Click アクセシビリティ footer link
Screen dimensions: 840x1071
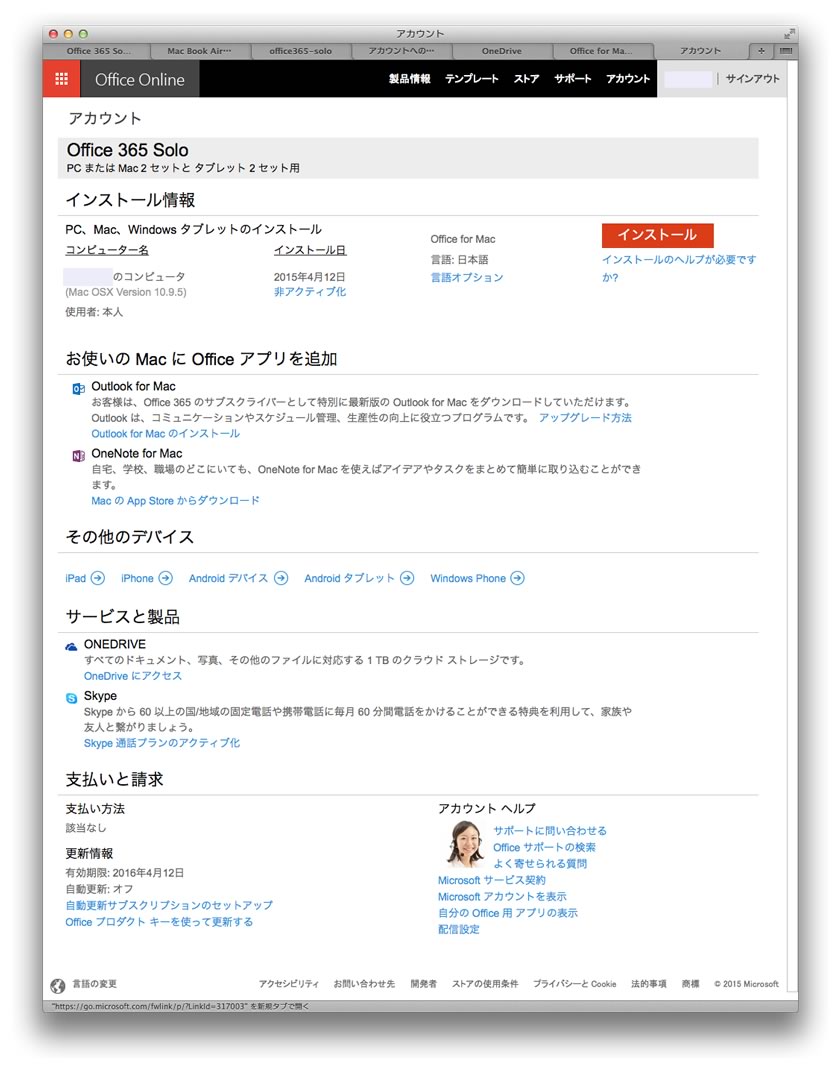point(289,984)
